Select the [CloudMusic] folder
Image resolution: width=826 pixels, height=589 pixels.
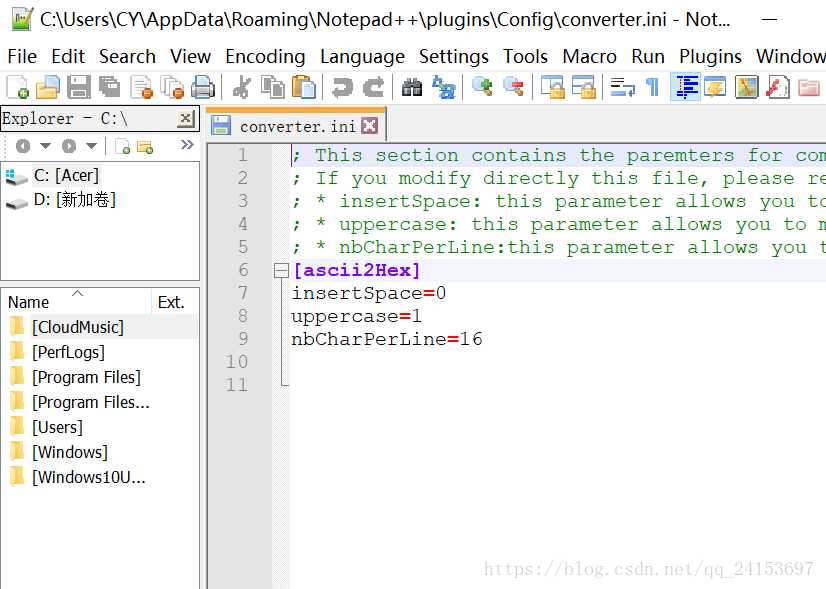pos(78,327)
